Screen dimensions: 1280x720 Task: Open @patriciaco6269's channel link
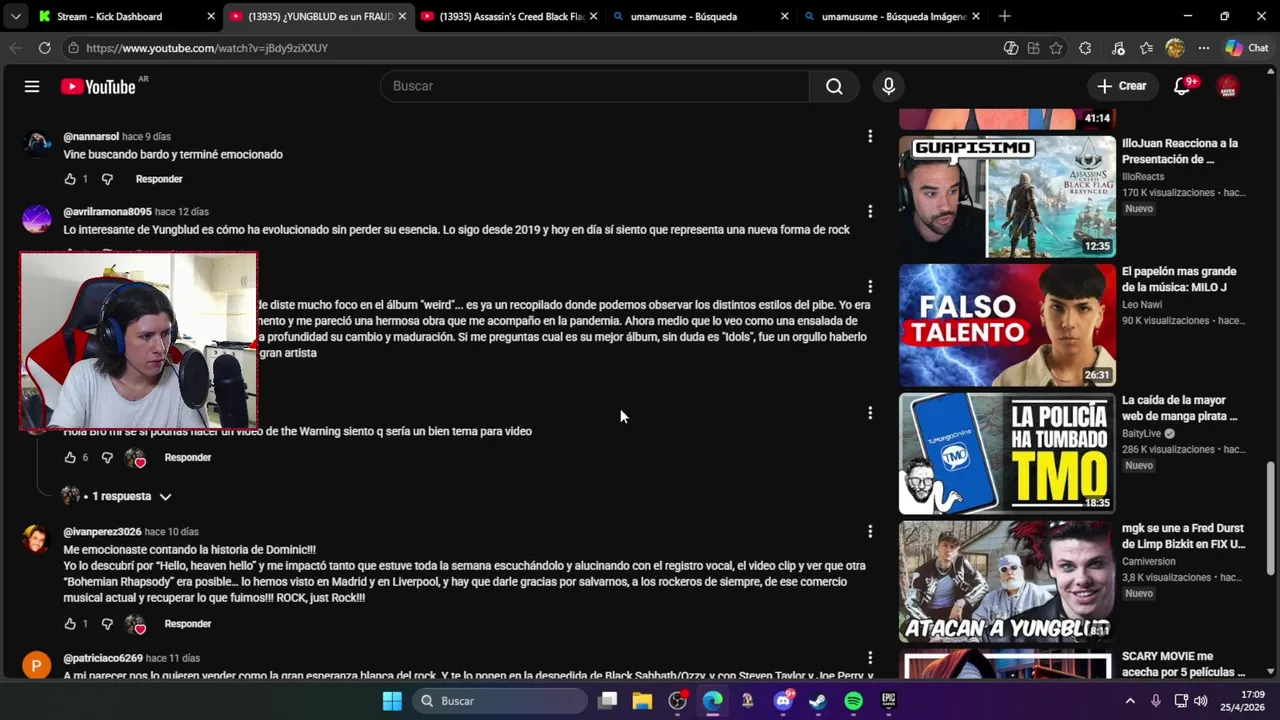tap(103, 658)
